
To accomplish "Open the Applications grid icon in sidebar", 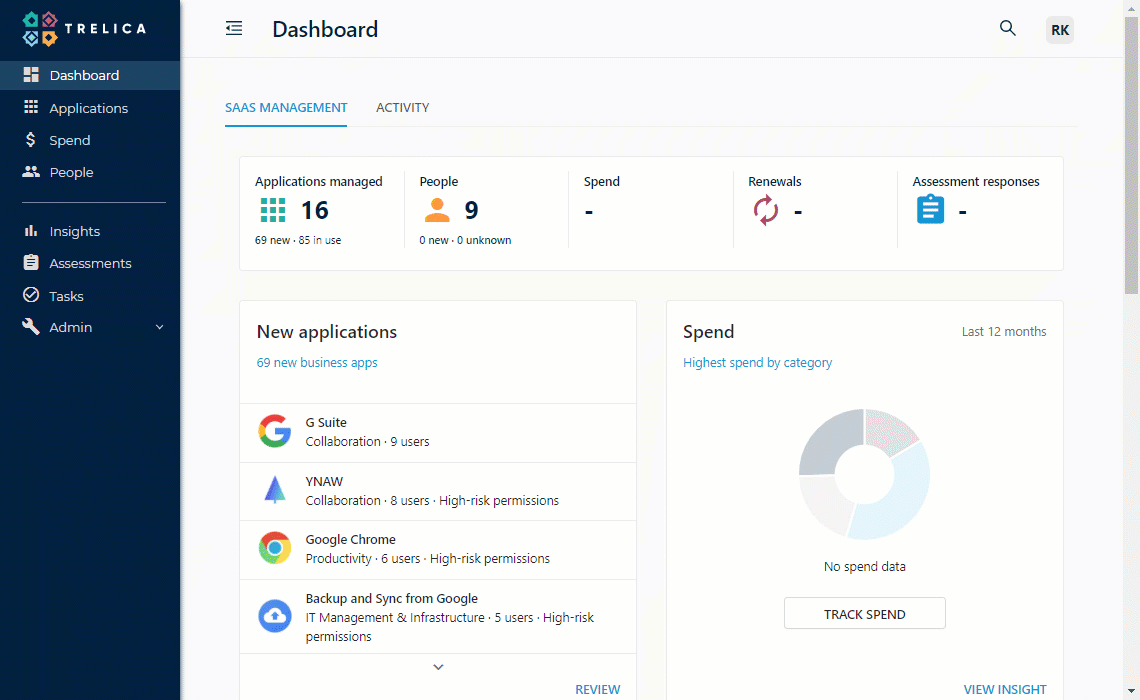I will tap(31, 108).
